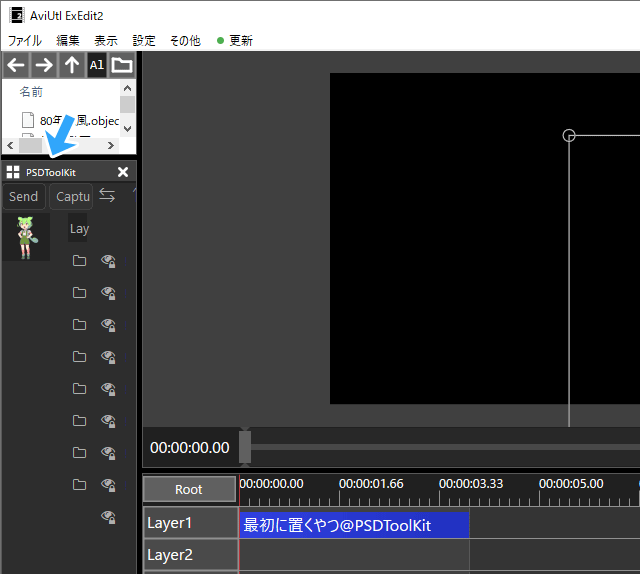Close the PSDToolKit panel
640x574 pixels.
pyautogui.click(x=123, y=172)
